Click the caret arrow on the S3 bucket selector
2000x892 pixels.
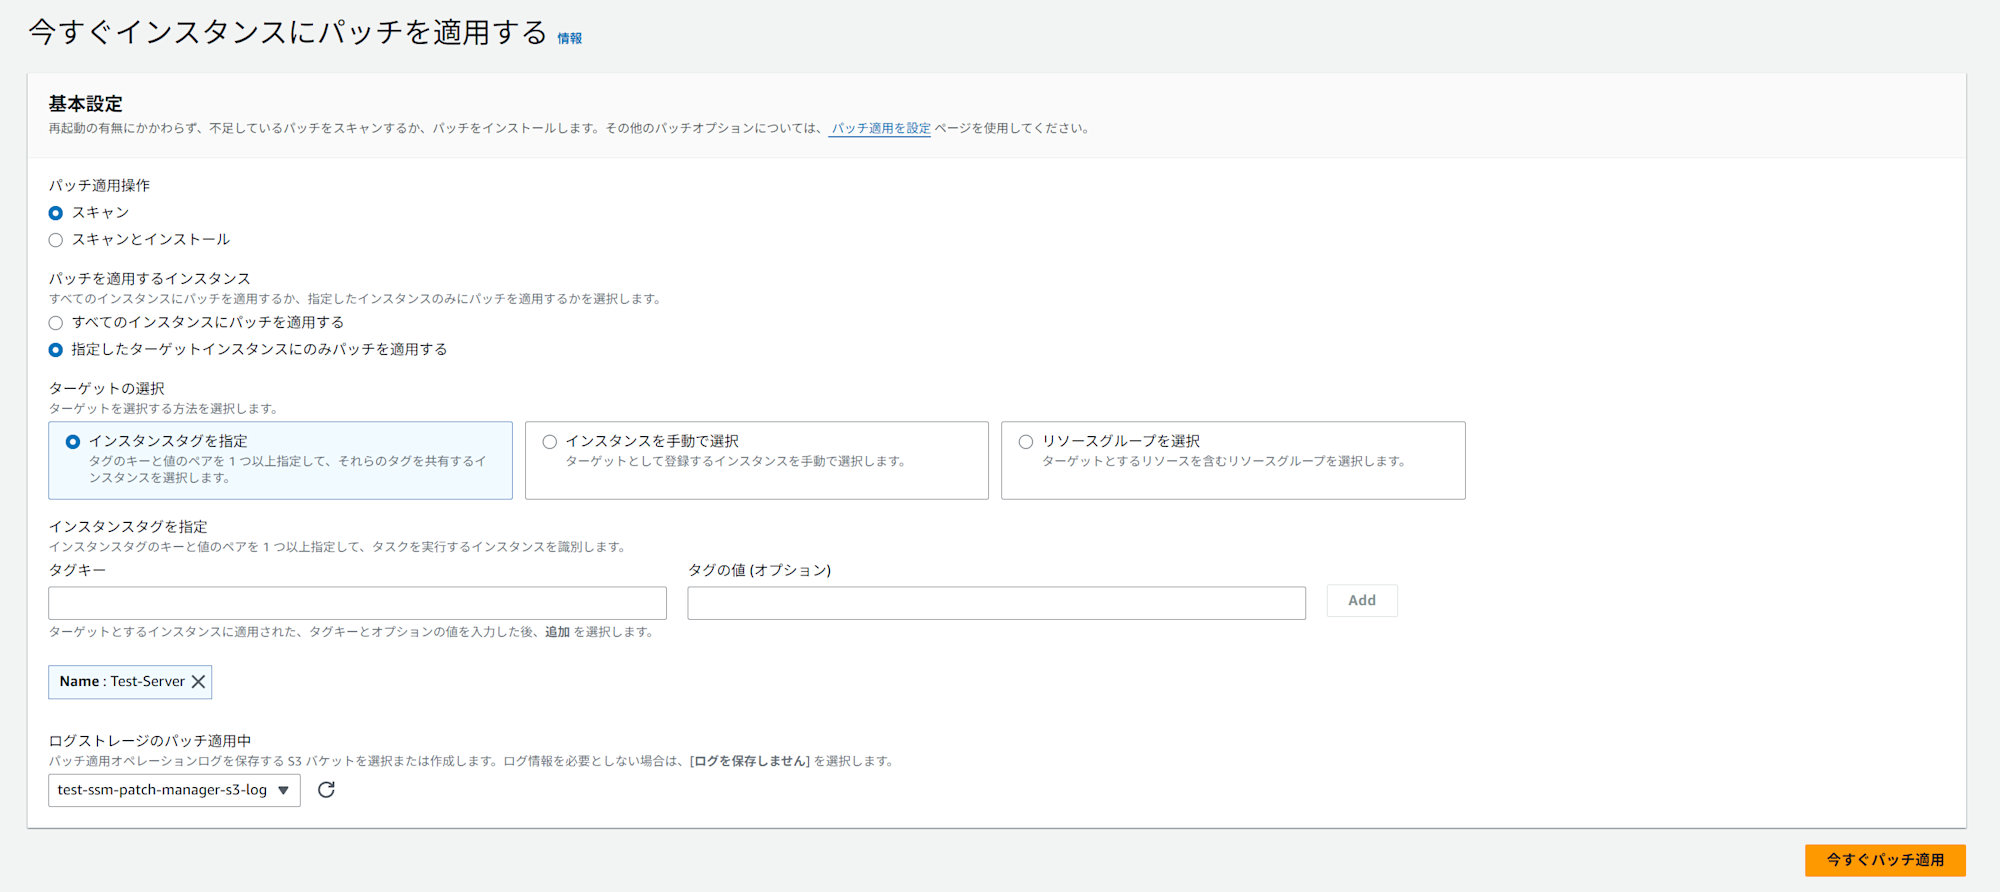click(284, 790)
